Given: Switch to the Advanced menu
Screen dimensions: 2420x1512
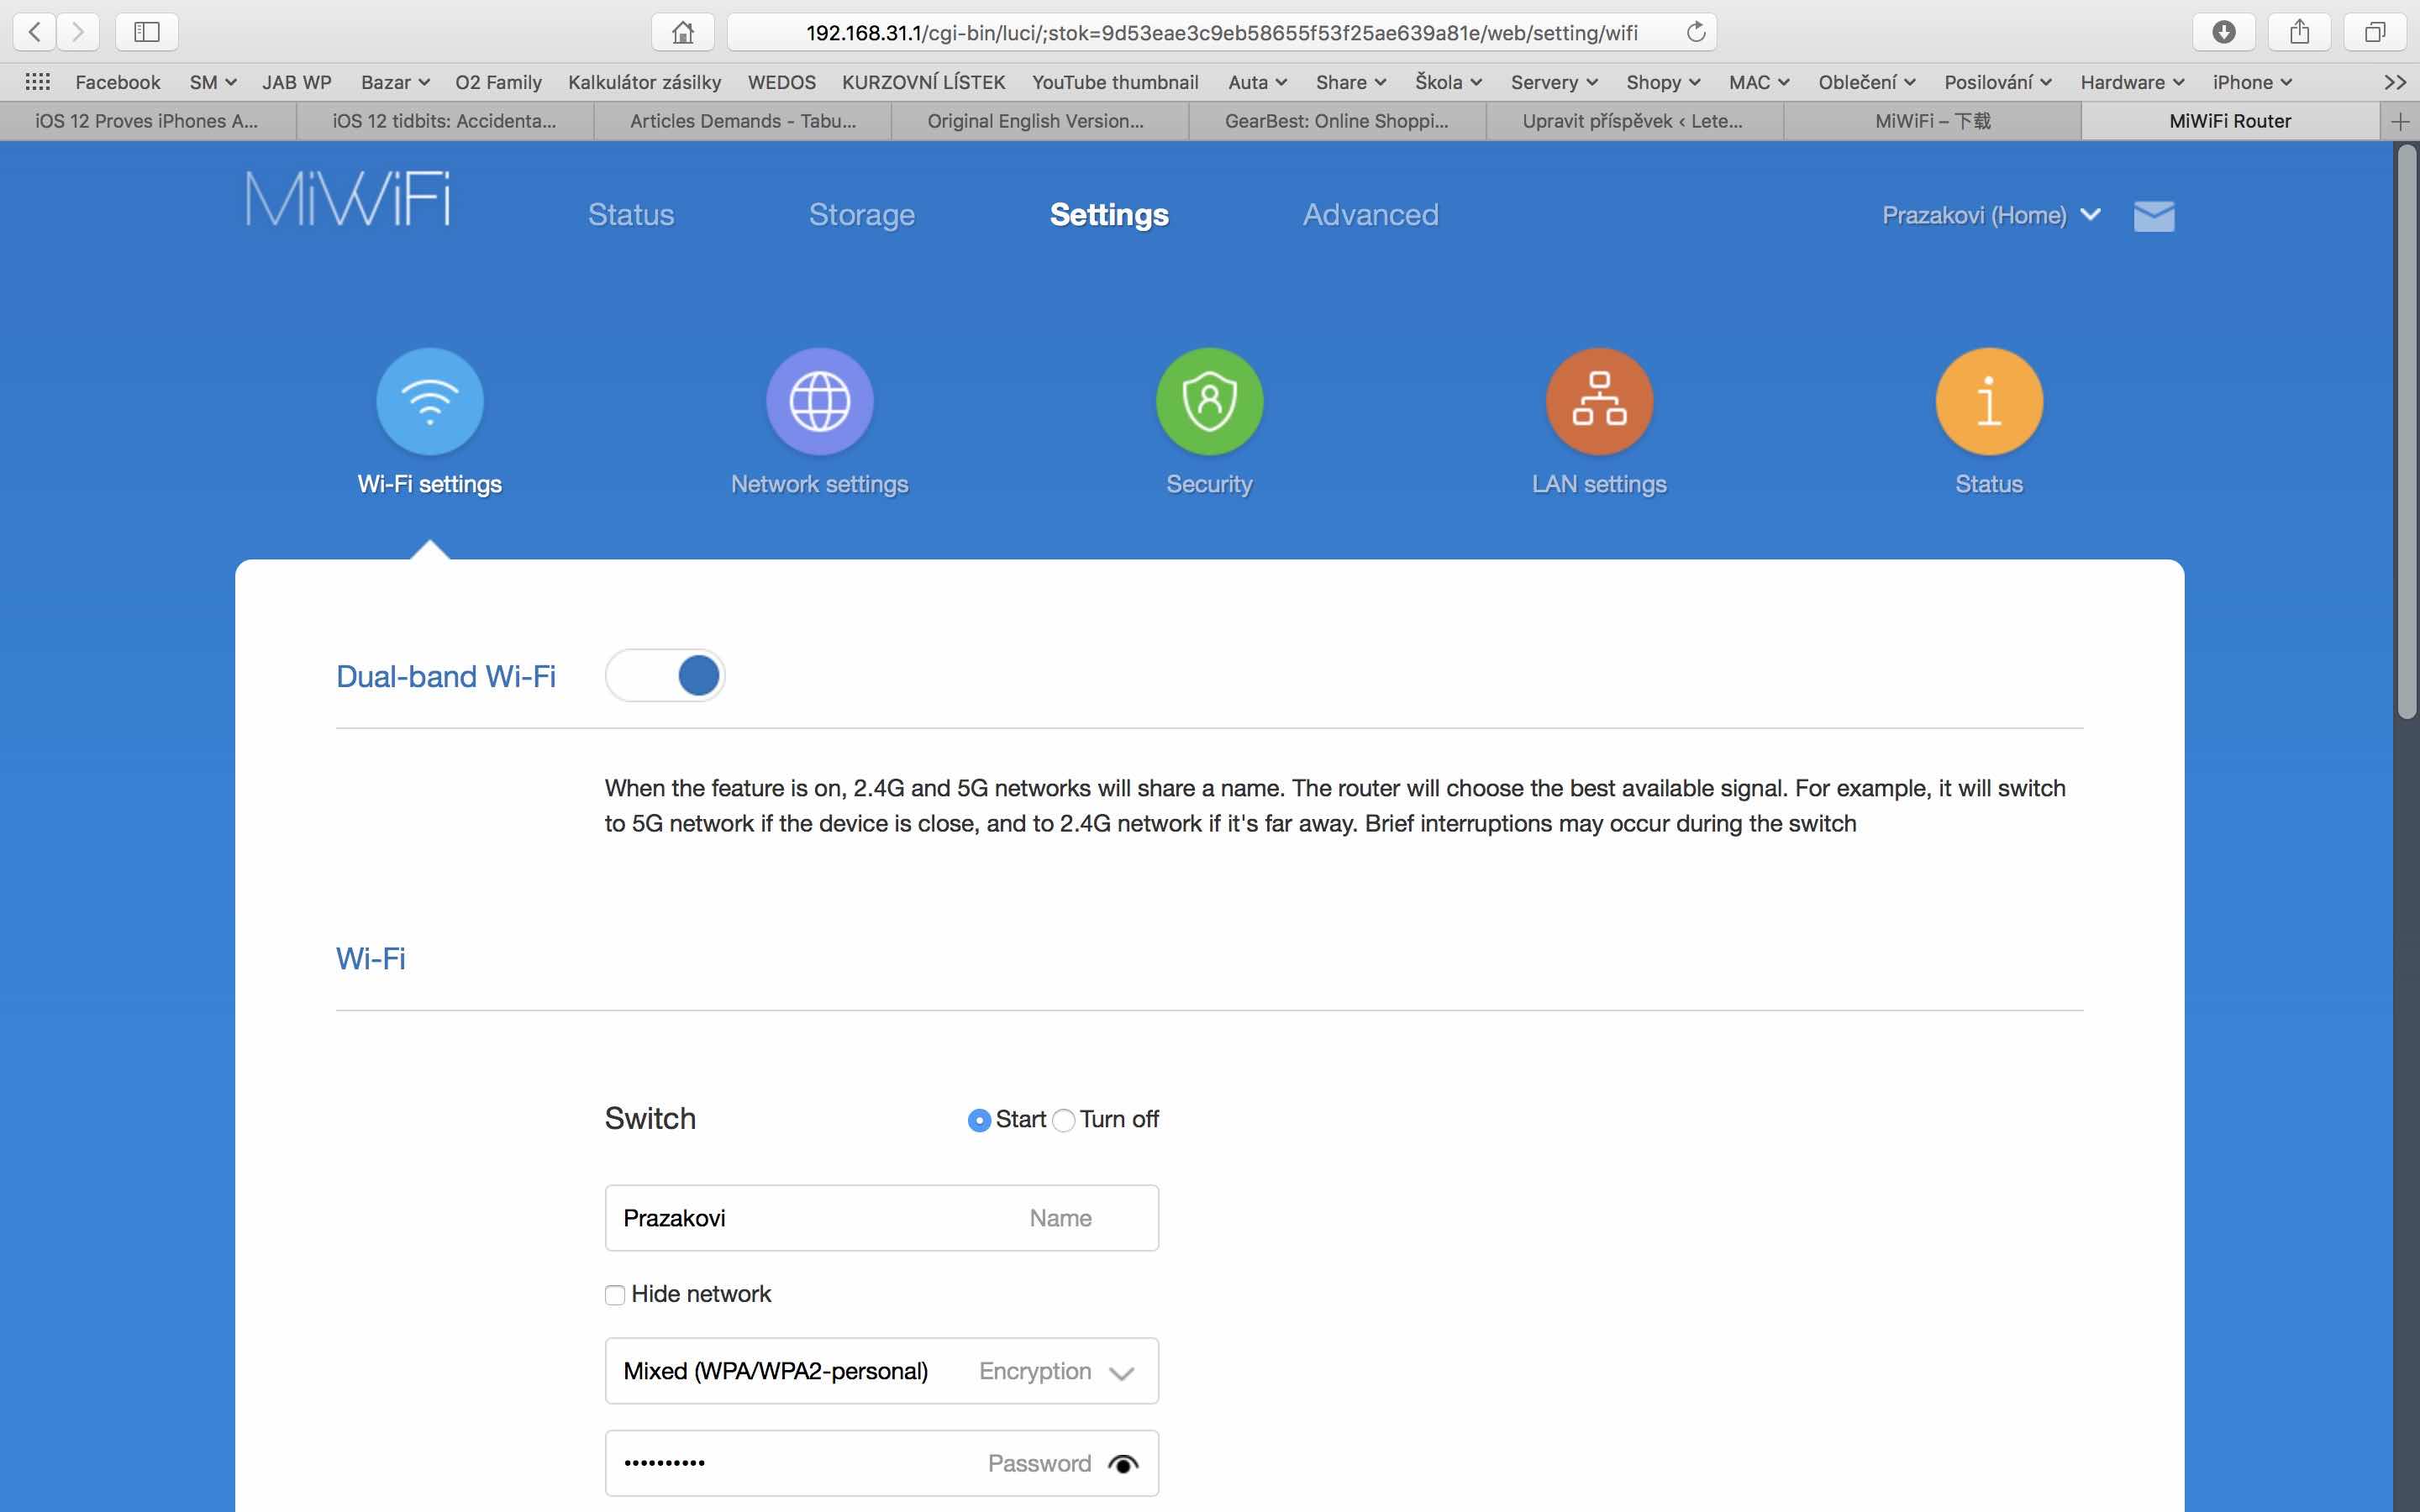Looking at the screenshot, I should 1370,214.
